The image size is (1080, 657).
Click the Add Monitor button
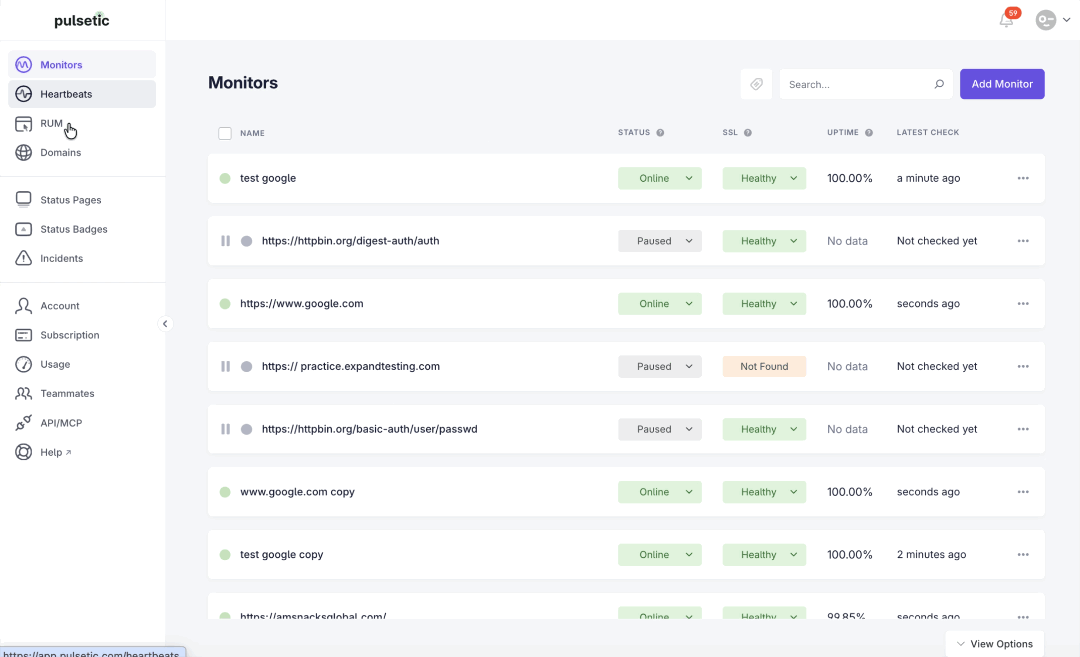point(1002,84)
